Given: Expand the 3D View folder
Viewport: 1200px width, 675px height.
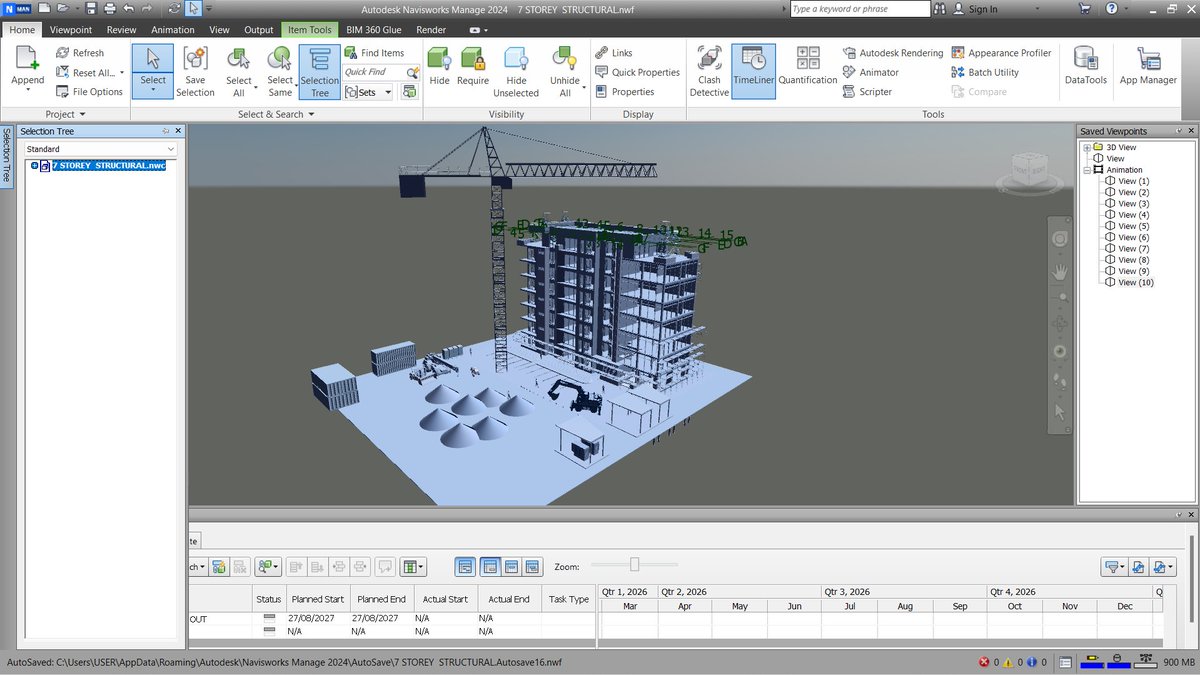Looking at the screenshot, I should (1087, 147).
